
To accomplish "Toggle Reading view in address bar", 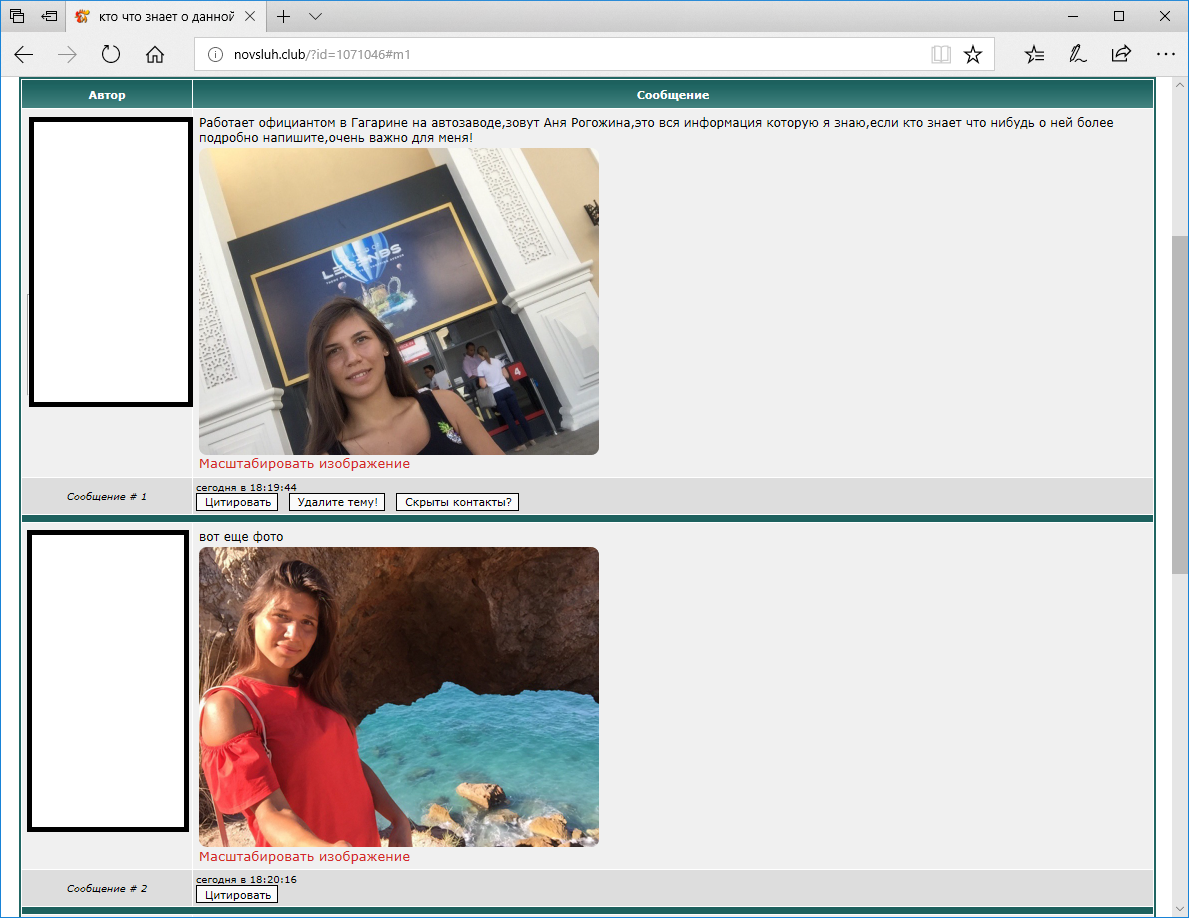I will point(940,55).
